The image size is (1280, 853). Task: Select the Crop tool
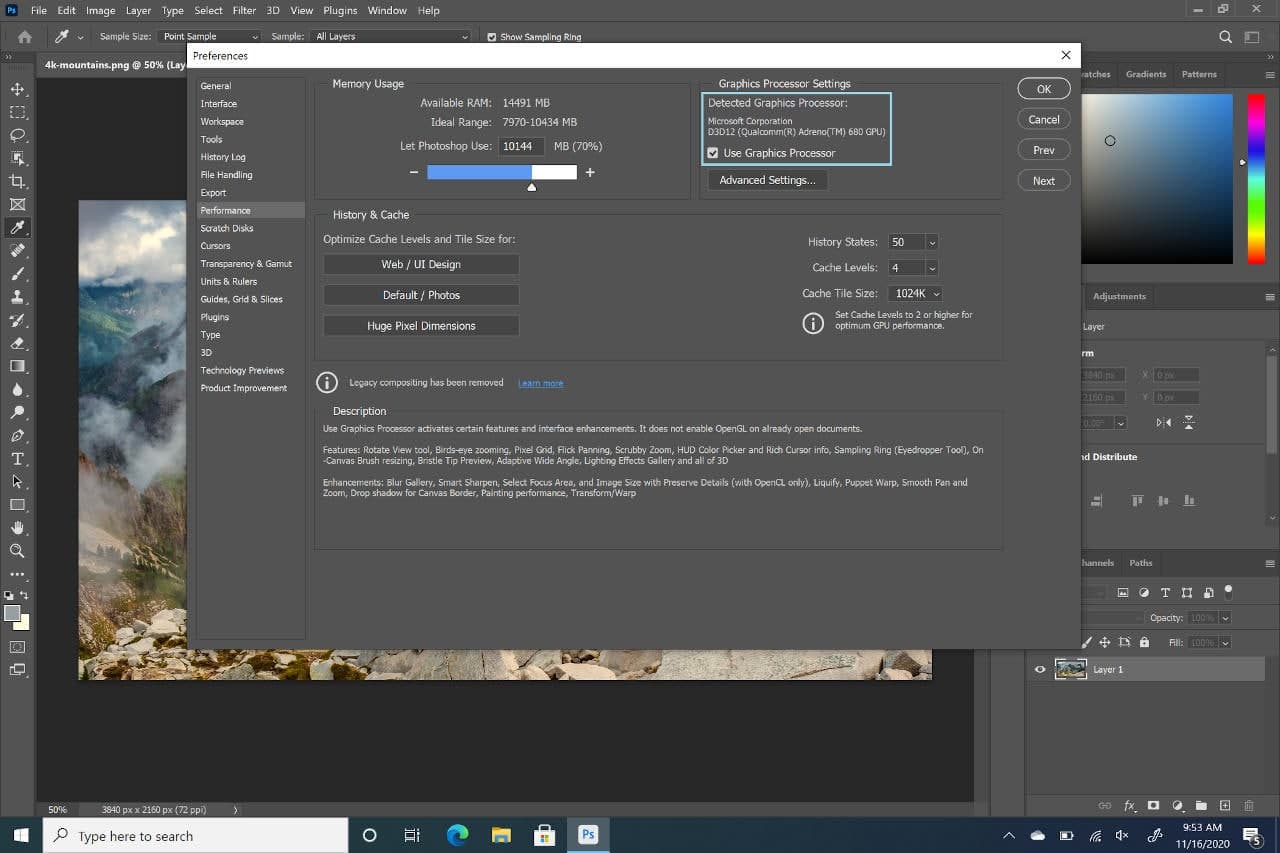coord(17,181)
